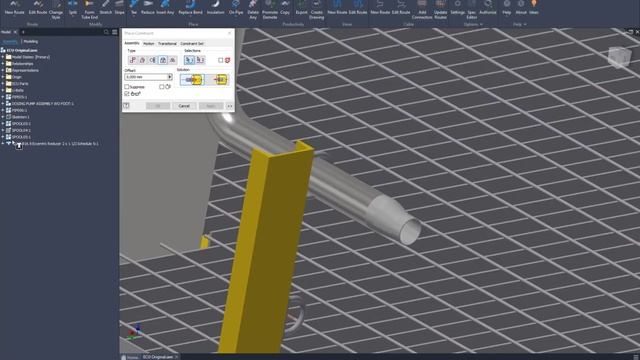Click Delete Any tool
640x360 pixels.
pos(253,9)
